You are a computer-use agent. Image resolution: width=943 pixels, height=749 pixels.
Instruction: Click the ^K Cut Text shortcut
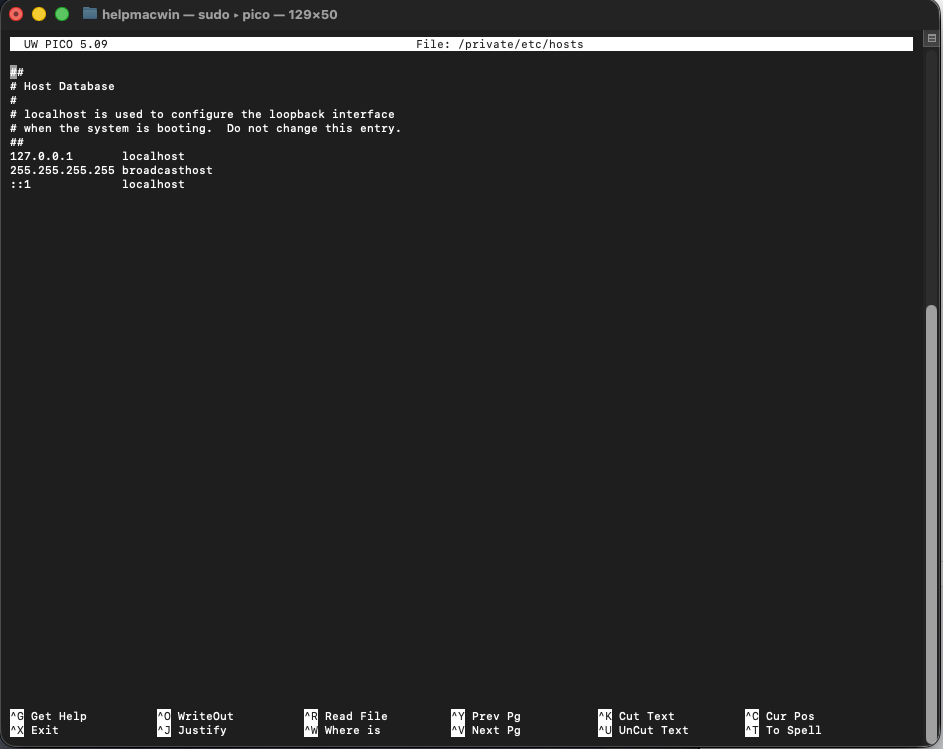click(x=636, y=716)
